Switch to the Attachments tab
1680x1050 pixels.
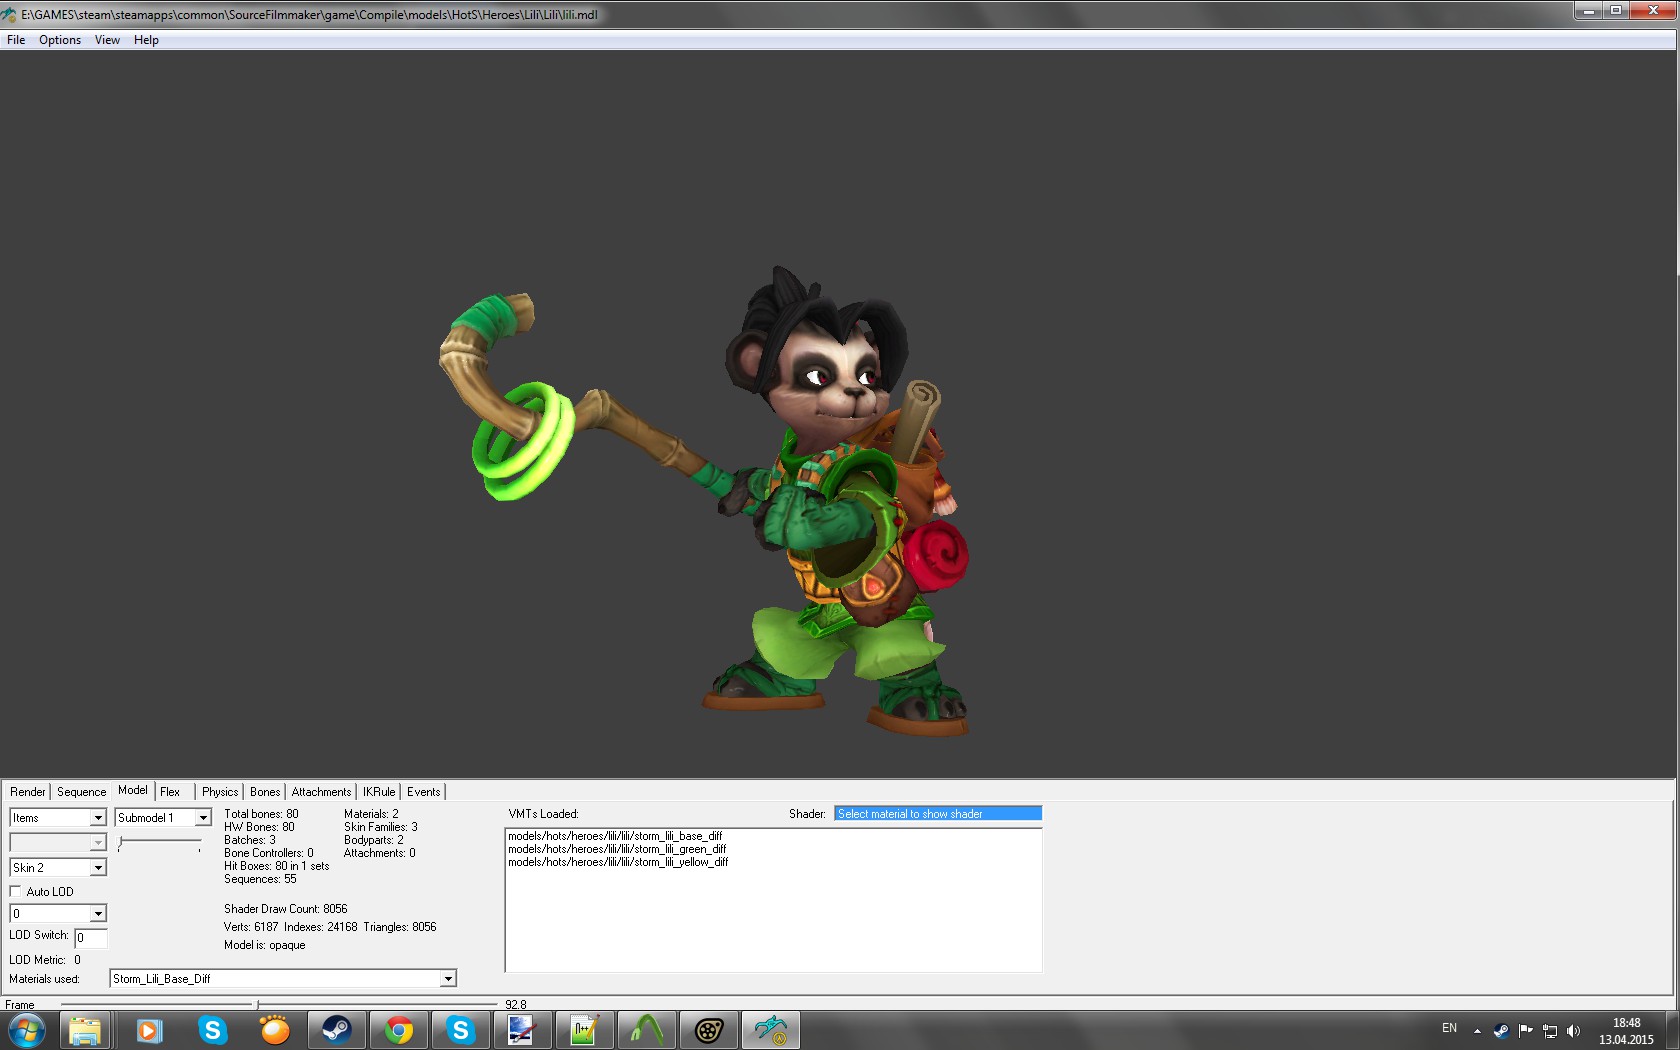[x=321, y=792]
